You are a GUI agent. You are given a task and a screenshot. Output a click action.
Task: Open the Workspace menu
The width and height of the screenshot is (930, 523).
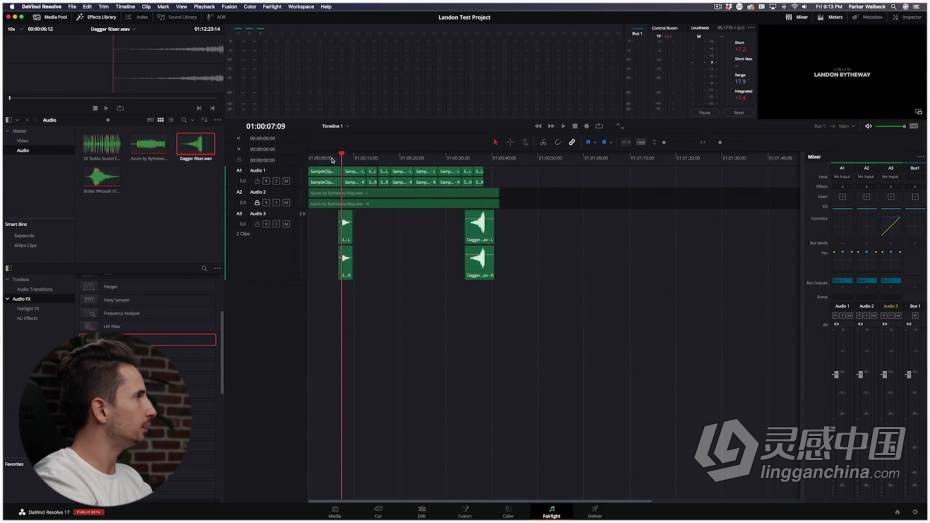point(301,7)
